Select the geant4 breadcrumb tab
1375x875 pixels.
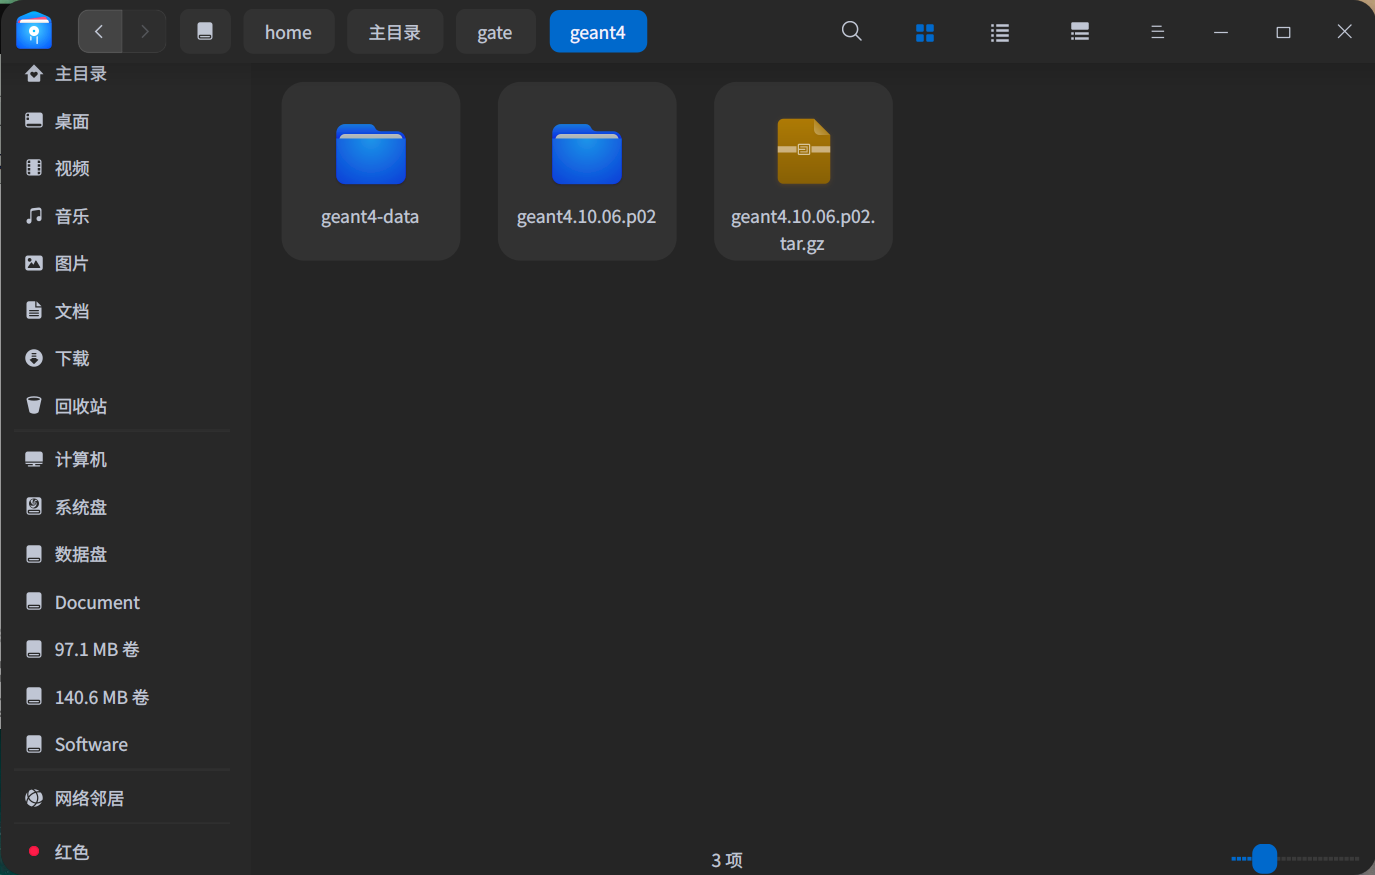(598, 31)
